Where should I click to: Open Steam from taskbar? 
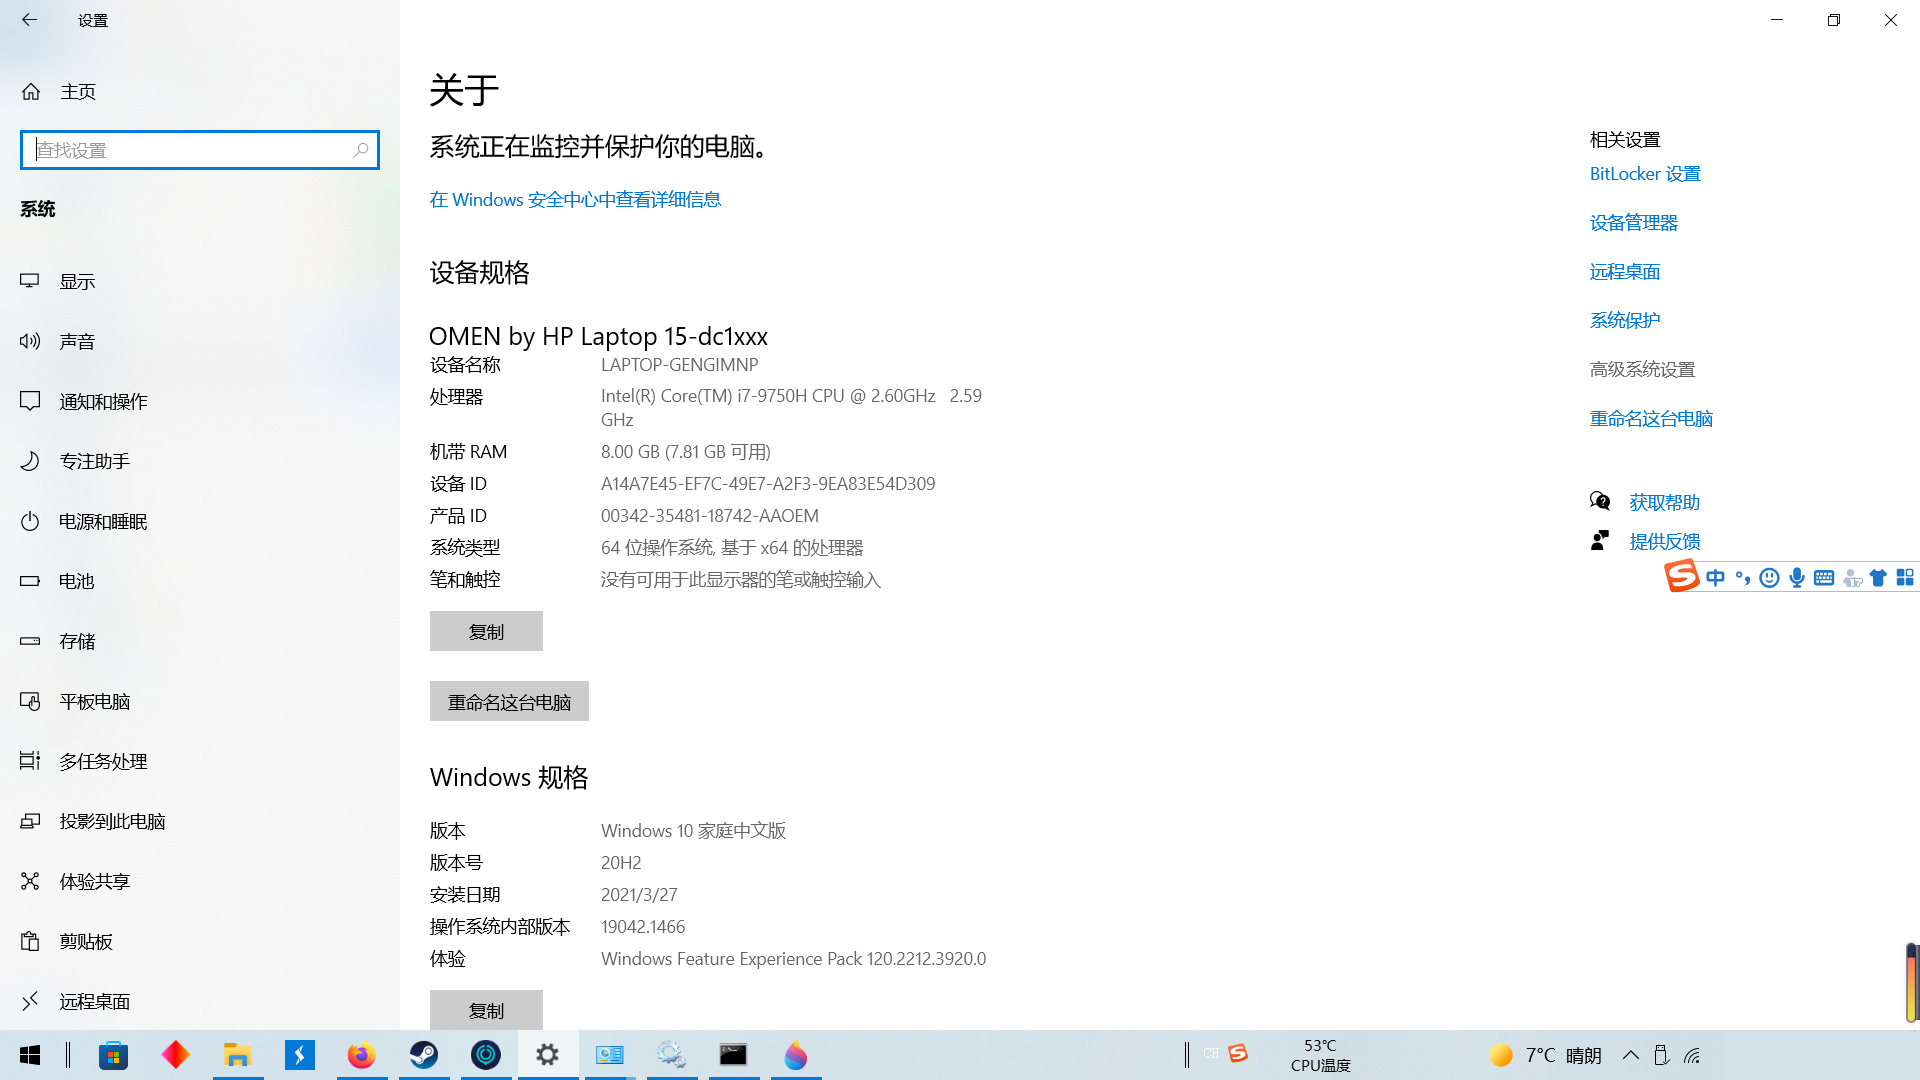(424, 1055)
